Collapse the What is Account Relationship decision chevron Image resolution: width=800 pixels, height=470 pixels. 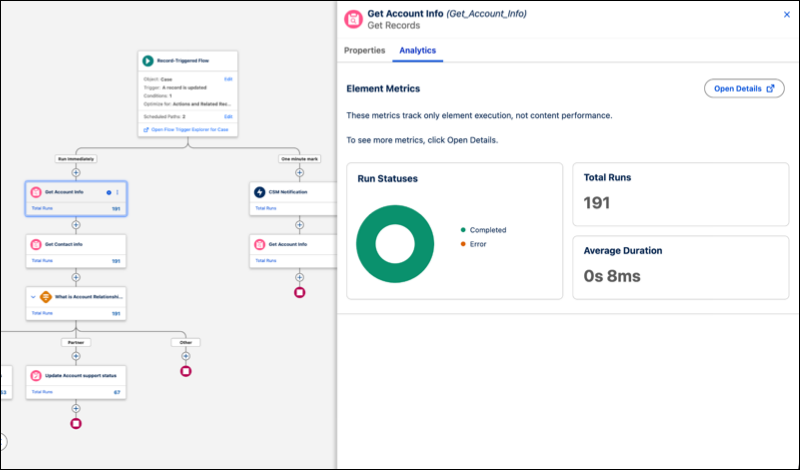[33, 296]
